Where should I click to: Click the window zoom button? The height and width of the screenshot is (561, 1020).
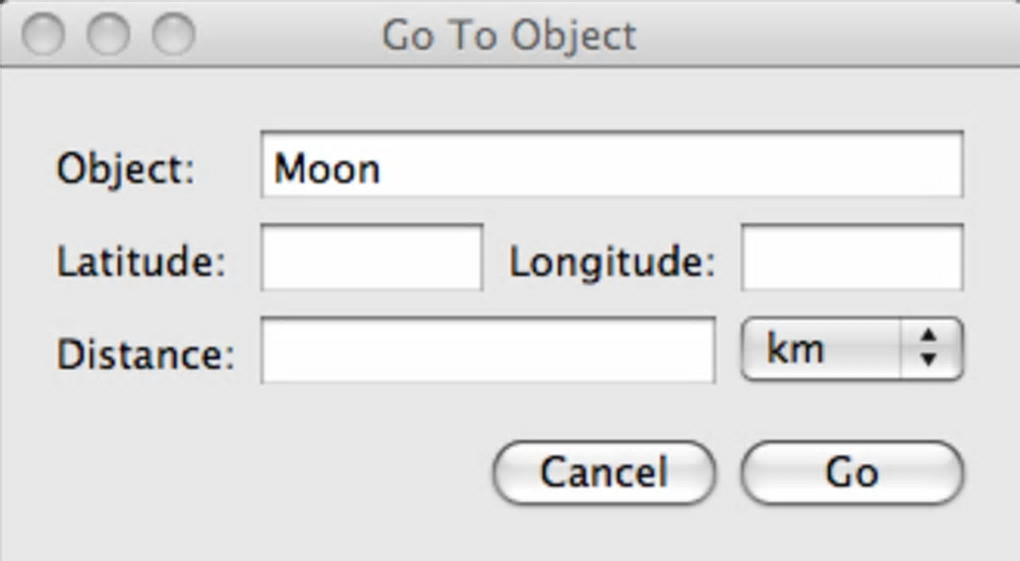173,34
